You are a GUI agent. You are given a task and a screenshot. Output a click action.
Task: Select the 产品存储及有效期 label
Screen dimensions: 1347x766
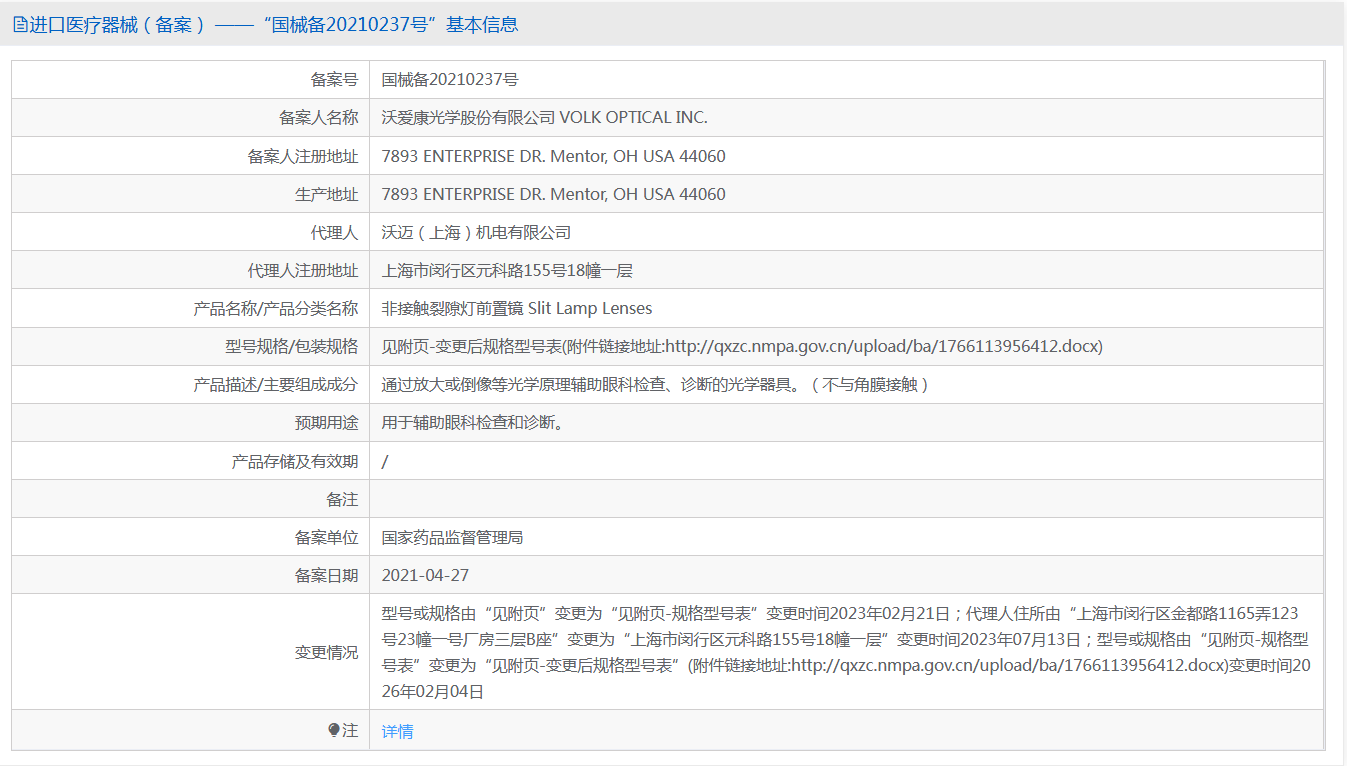295,461
